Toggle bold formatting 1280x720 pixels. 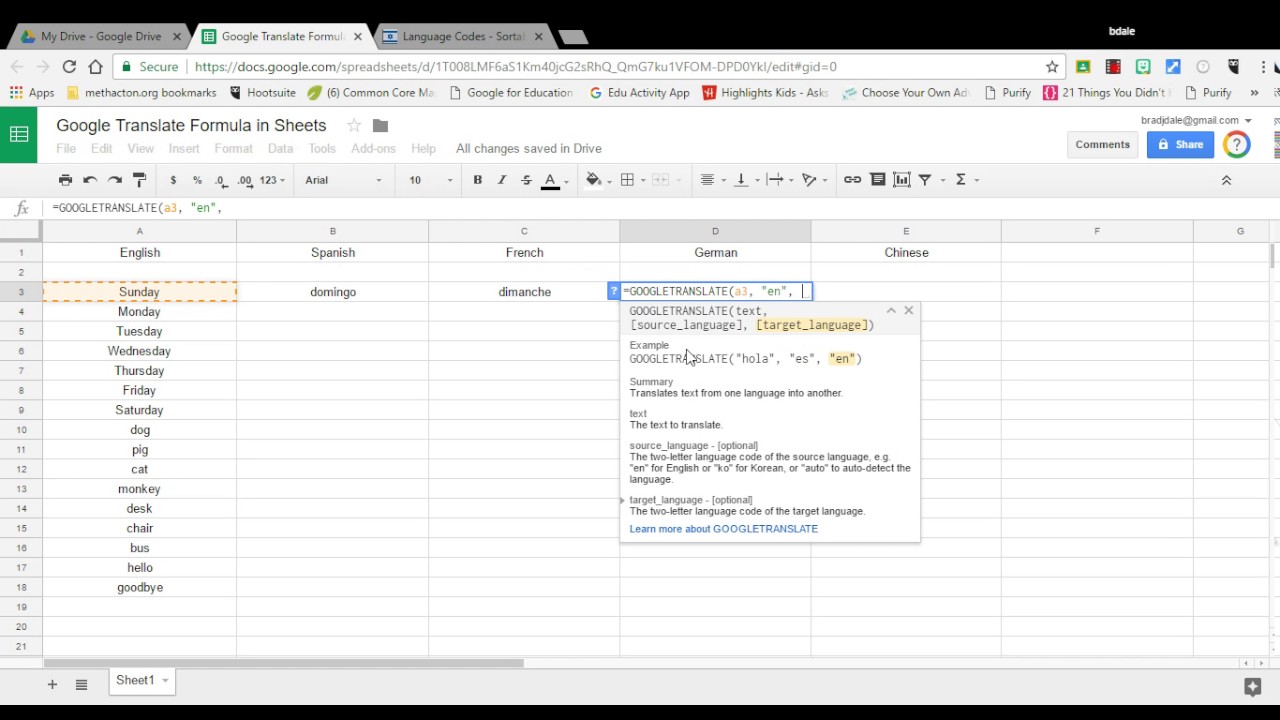pyautogui.click(x=477, y=180)
